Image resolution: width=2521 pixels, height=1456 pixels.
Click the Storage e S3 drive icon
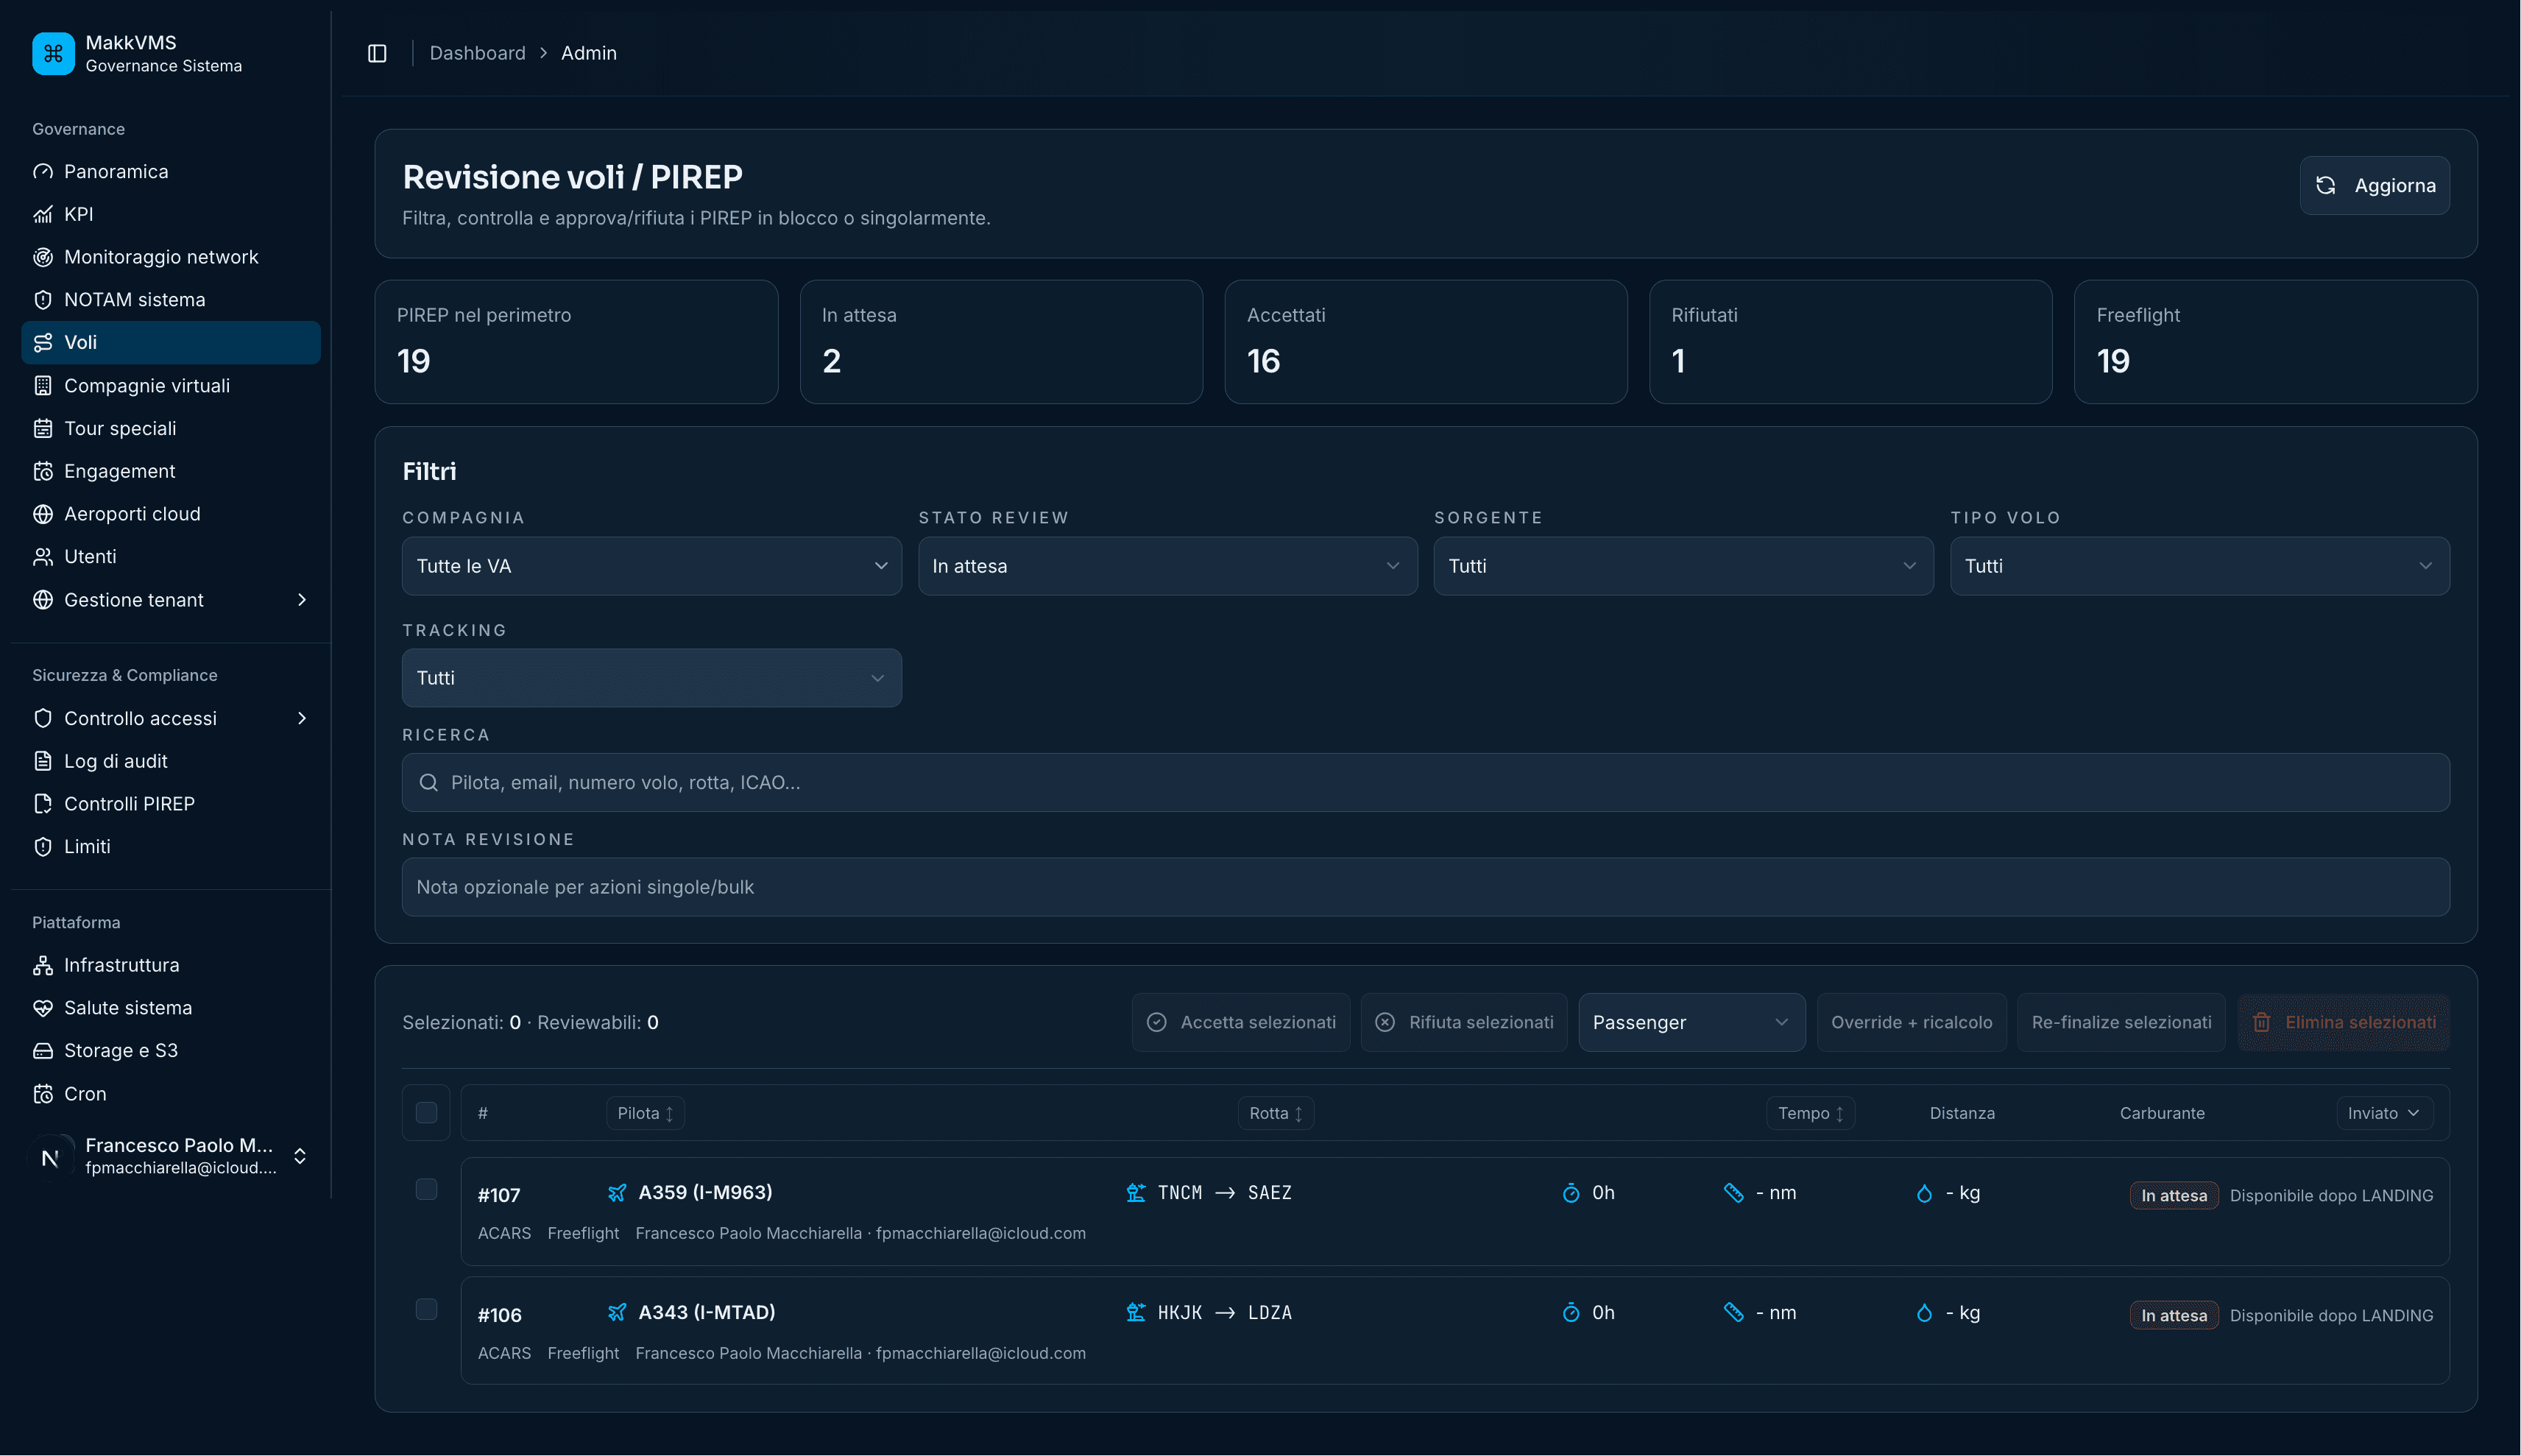[x=43, y=1051]
